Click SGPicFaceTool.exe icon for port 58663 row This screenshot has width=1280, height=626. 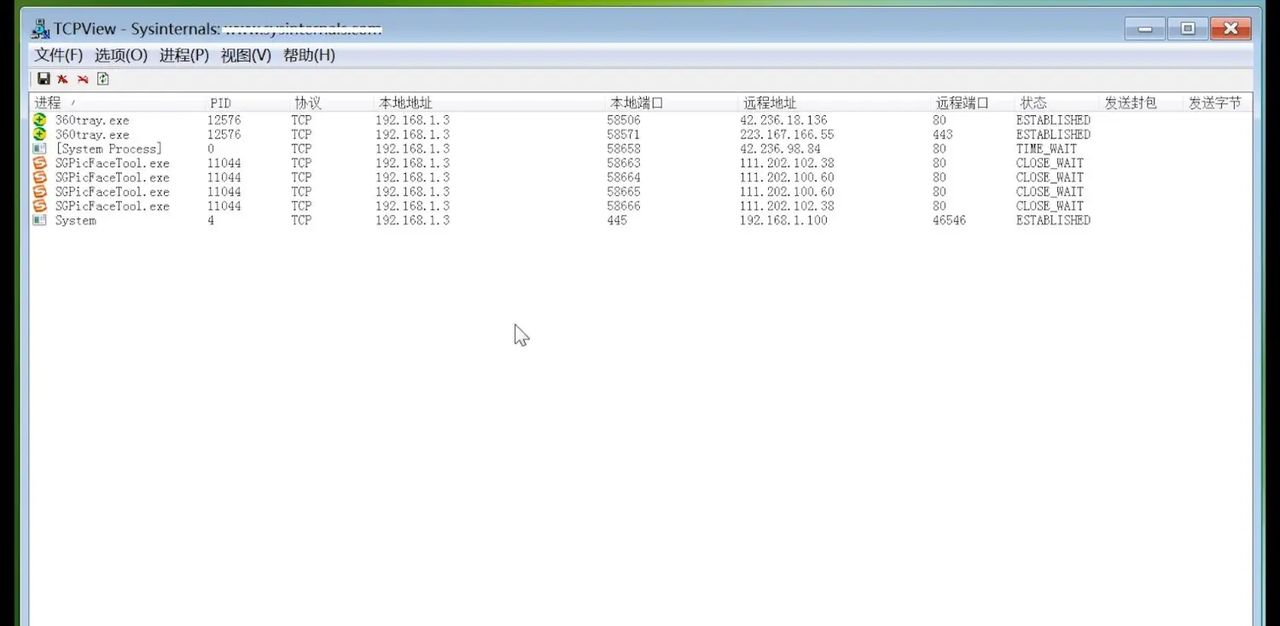click(x=39, y=163)
